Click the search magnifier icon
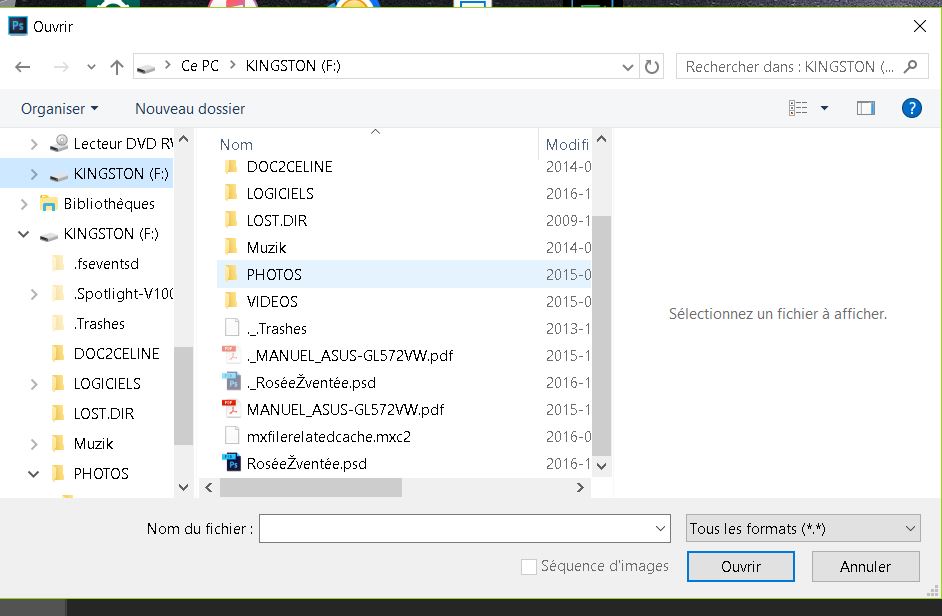The height and width of the screenshot is (616, 942). click(x=910, y=66)
